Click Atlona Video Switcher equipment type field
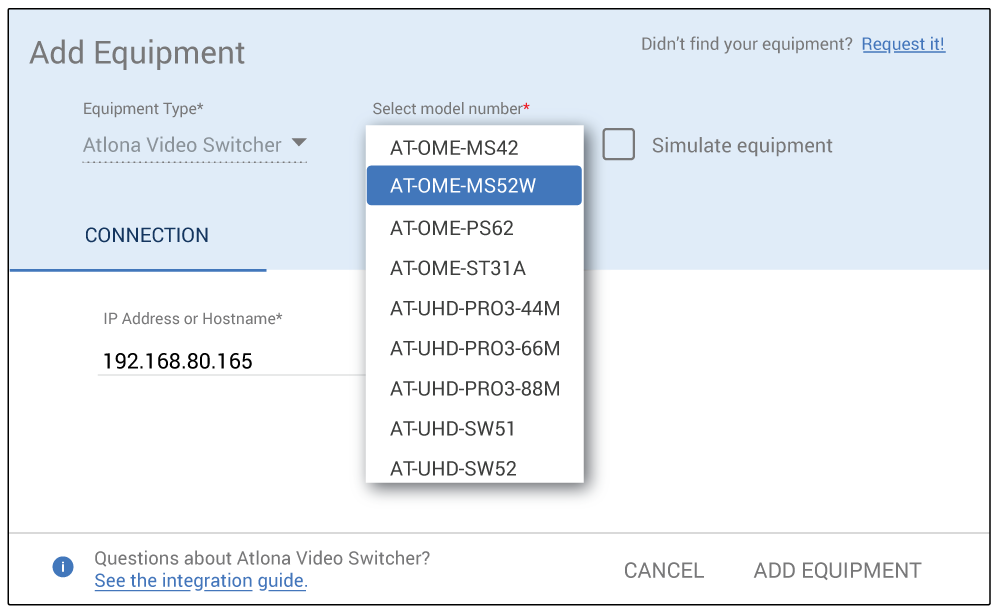The image size is (1000, 613). tap(182, 145)
